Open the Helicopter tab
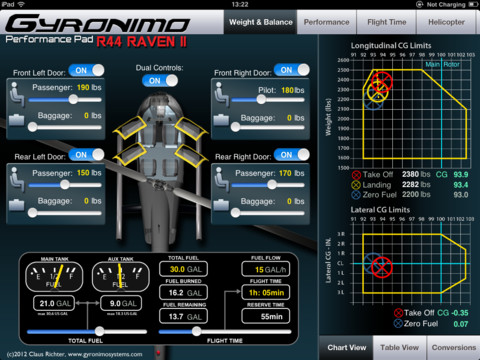The height and width of the screenshot is (360, 480). [x=446, y=22]
